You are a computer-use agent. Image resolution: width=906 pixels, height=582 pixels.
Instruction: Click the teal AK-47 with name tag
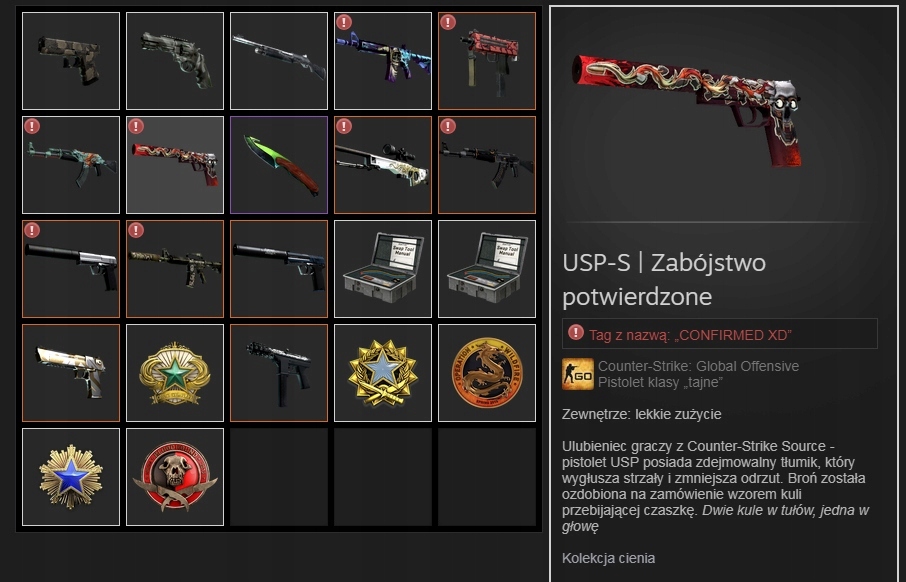71,165
